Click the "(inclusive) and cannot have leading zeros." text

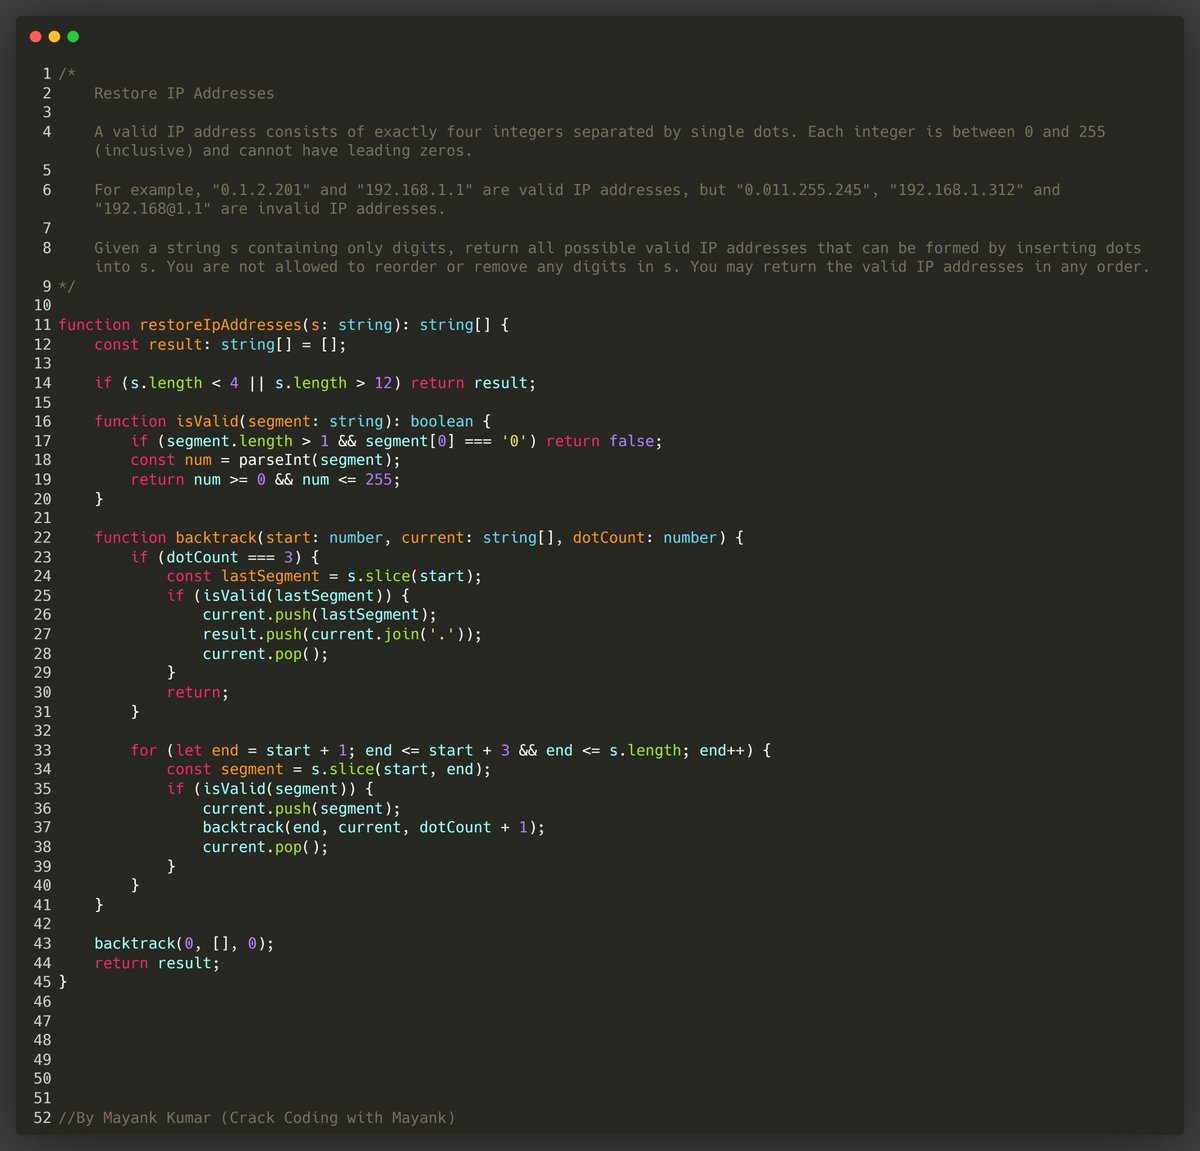(x=283, y=151)
